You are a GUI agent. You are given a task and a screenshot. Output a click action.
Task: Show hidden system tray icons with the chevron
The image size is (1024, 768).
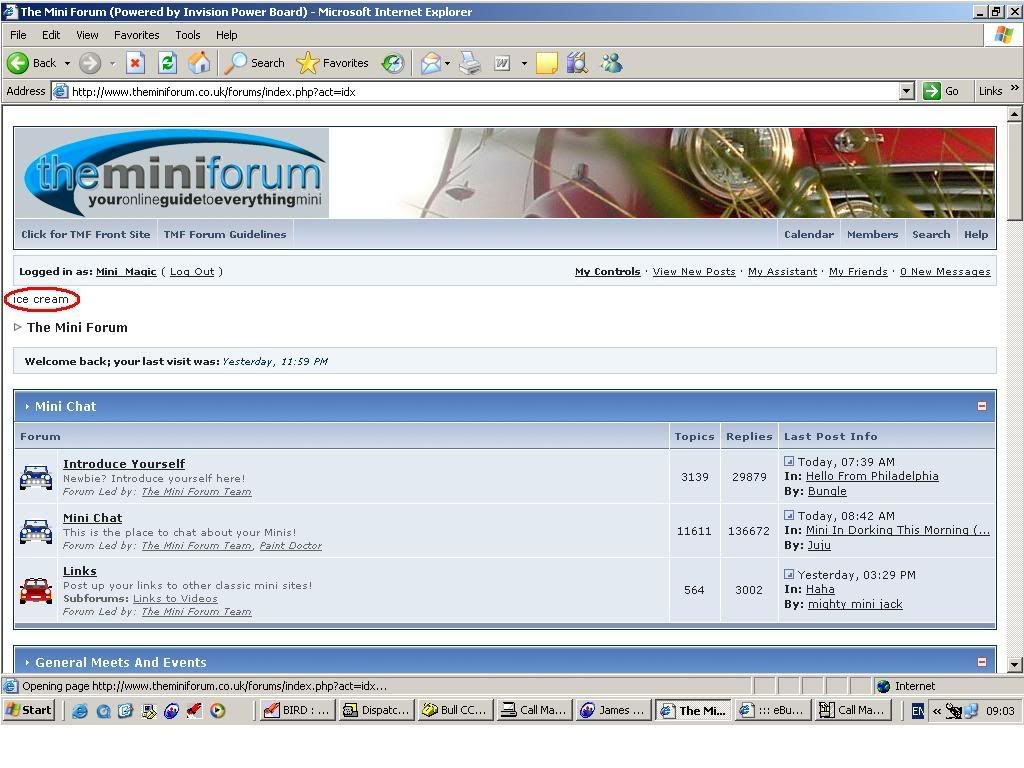click(936, 711)
